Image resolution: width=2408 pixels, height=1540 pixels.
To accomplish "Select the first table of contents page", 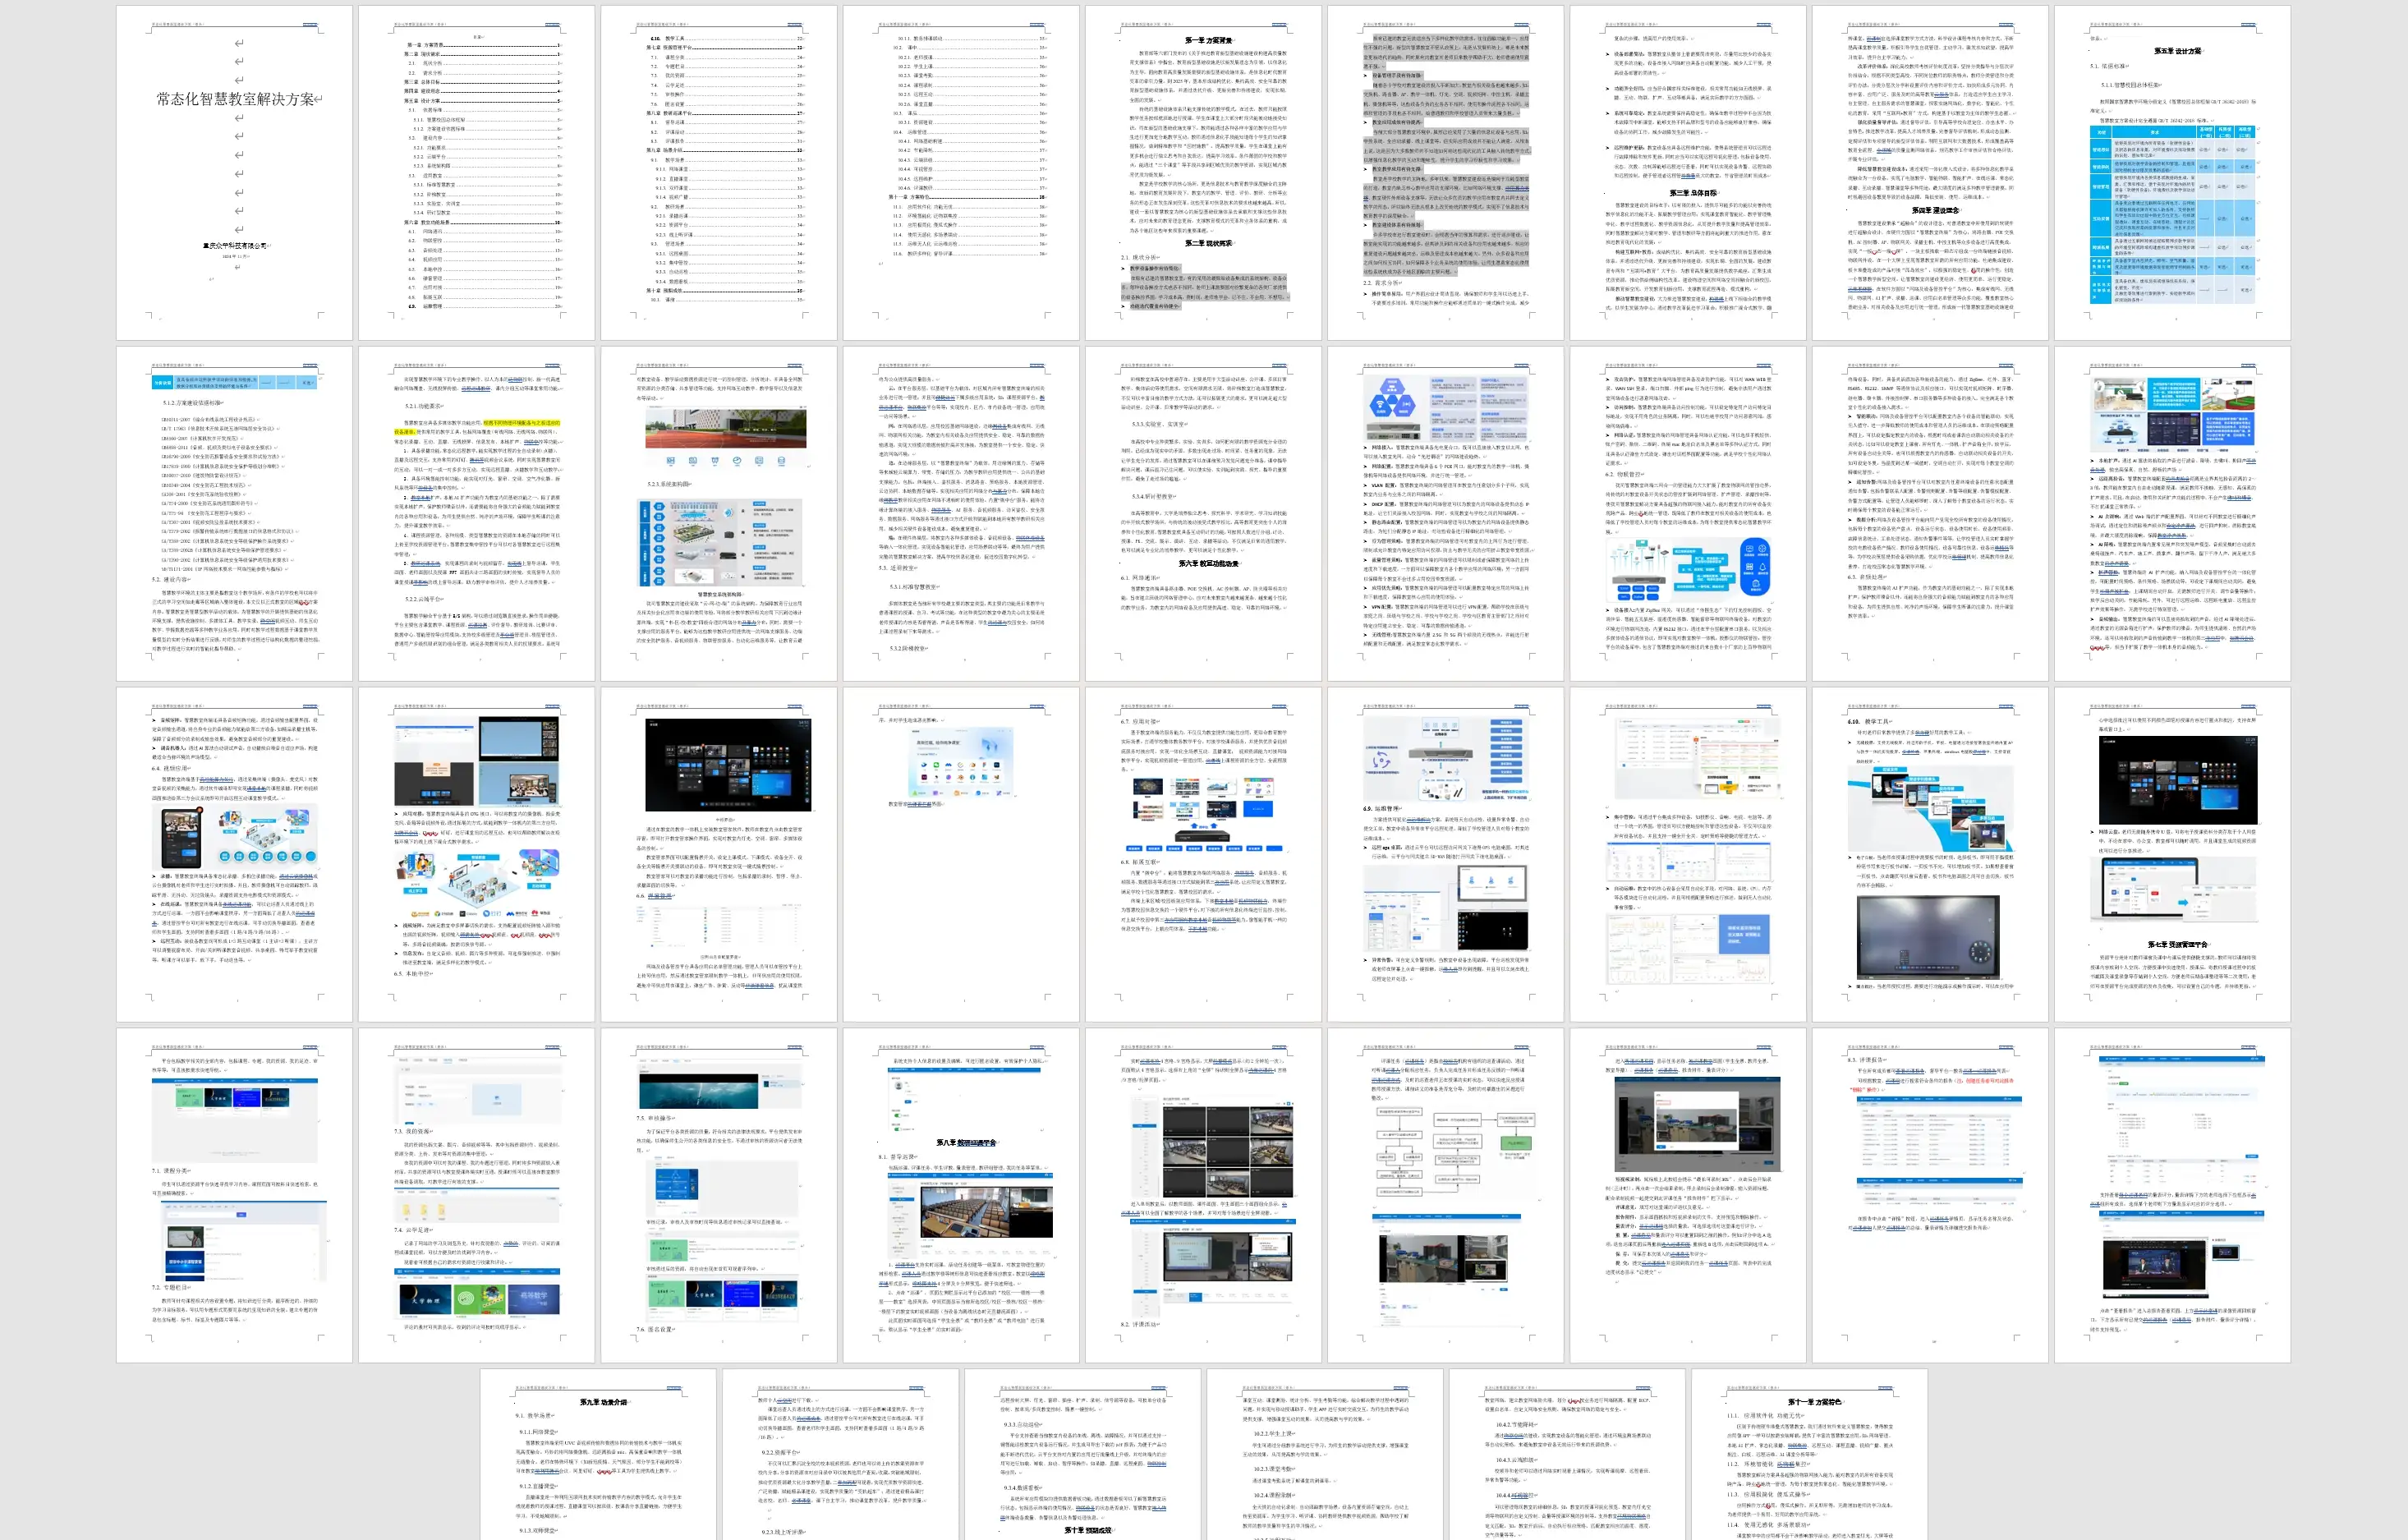I will coord(476,172).
